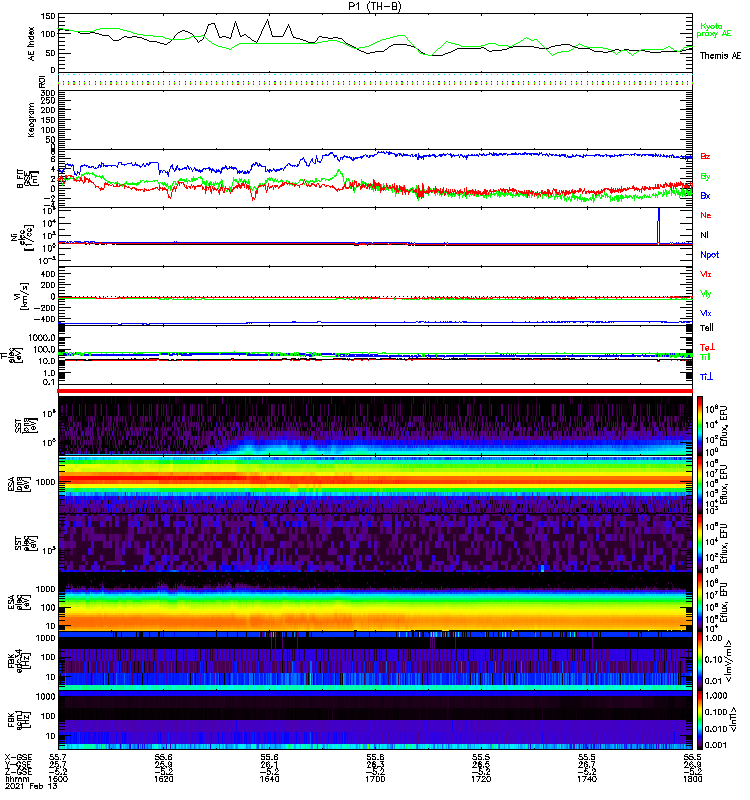This screenshot has height=800, width=750.
Task: Select the green "Viy" velocity legend entry
Action: click(706, 294)
